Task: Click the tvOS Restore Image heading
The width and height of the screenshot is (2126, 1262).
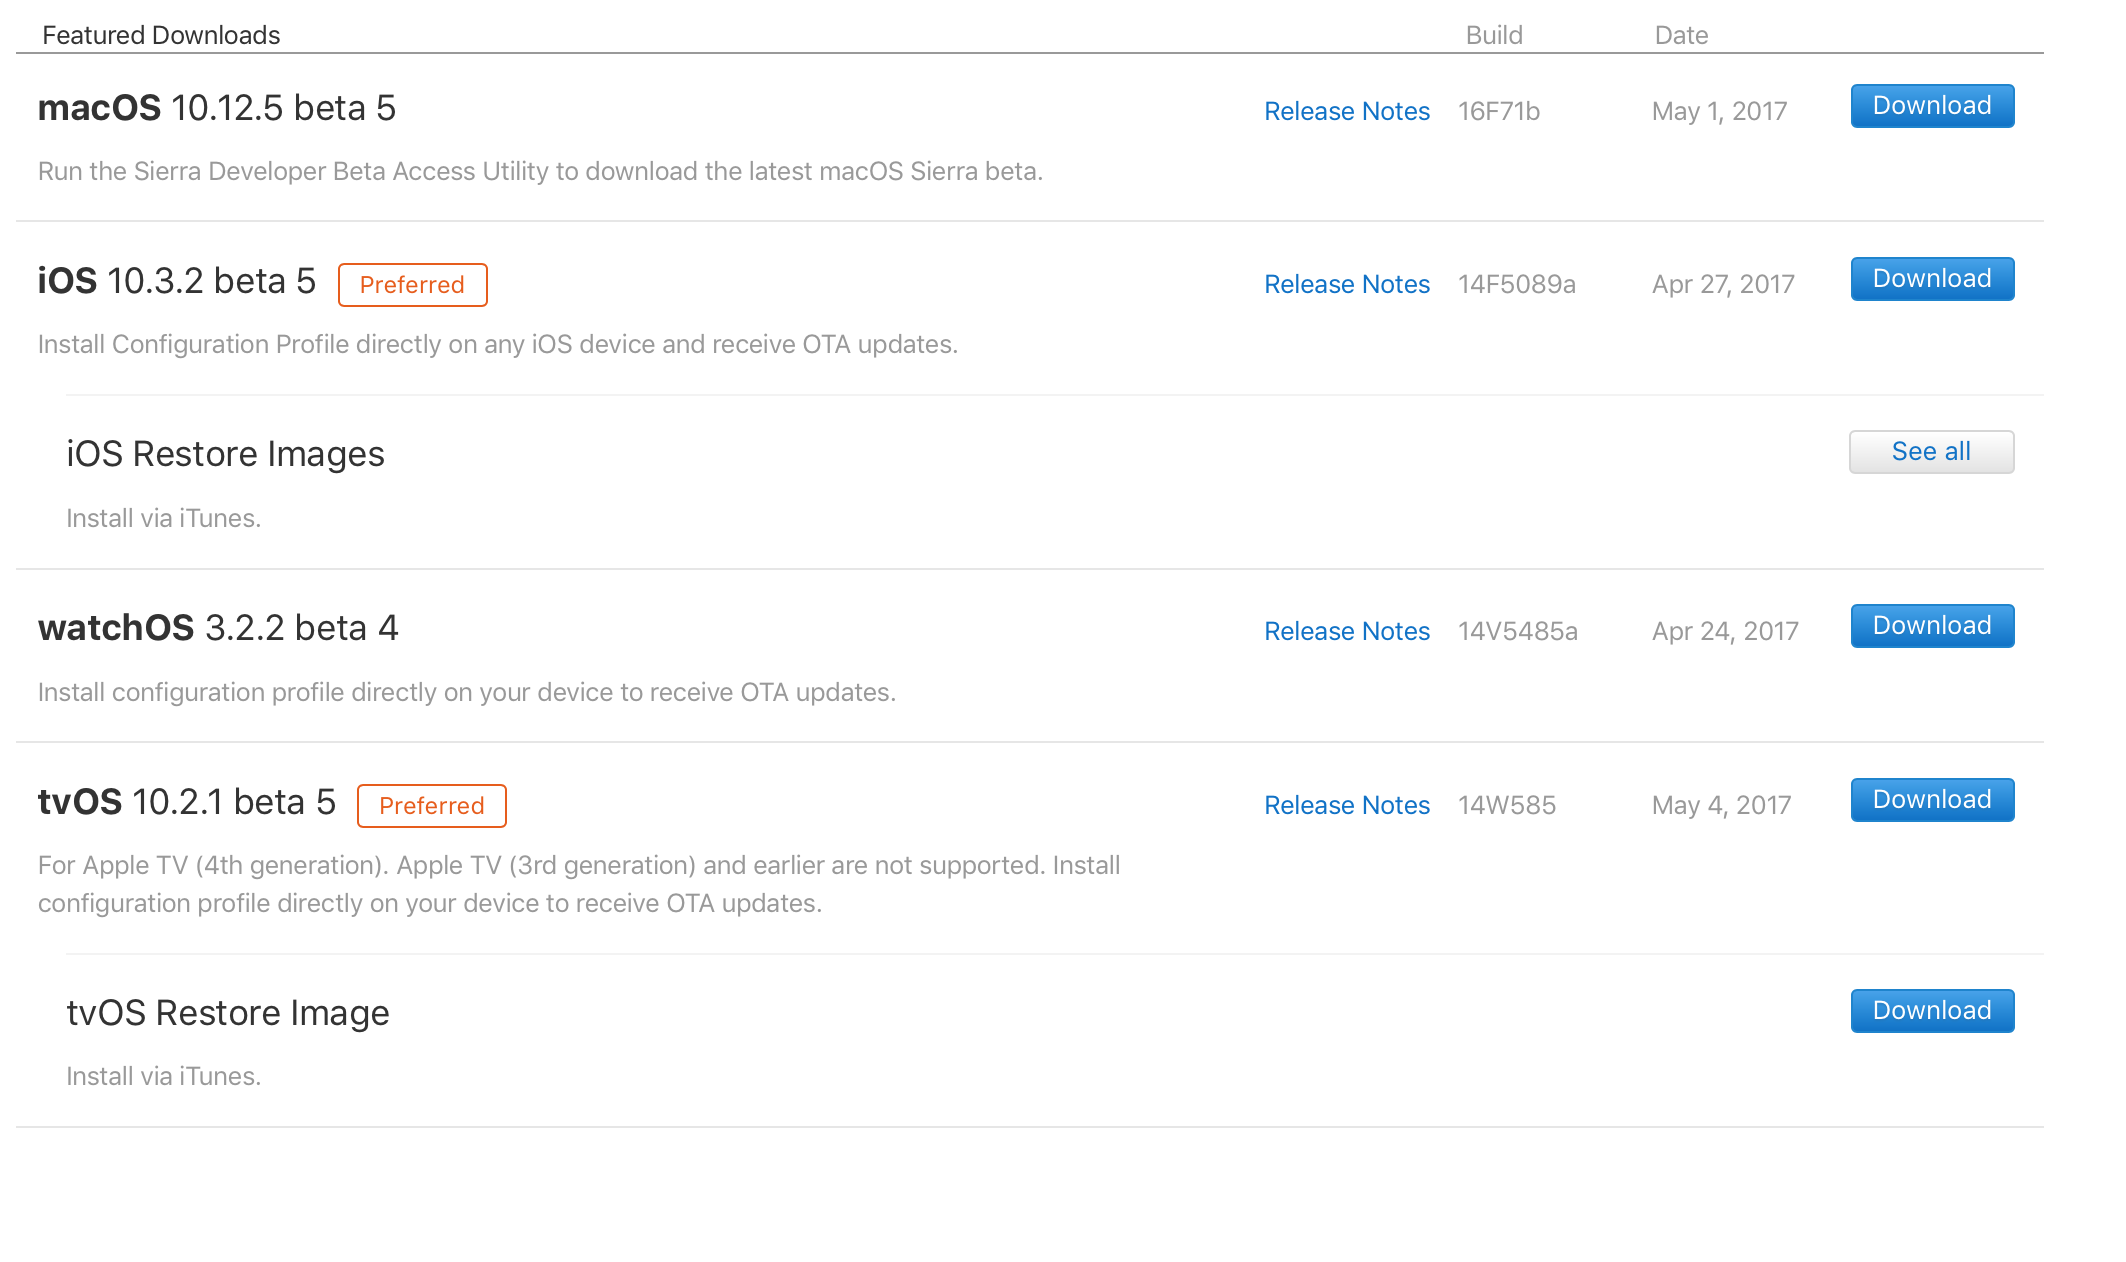Action: [228, 1013]
